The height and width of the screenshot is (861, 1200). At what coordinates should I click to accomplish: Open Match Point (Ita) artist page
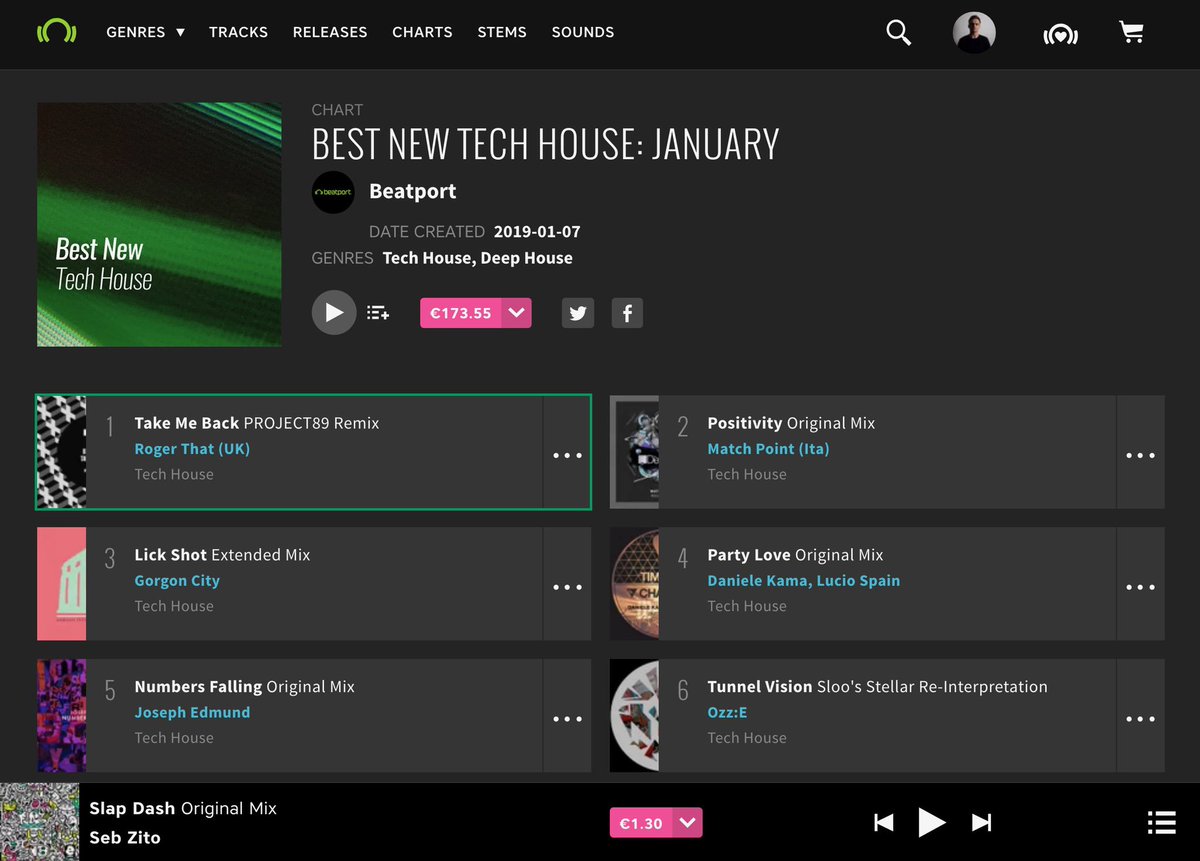(768, 449)
